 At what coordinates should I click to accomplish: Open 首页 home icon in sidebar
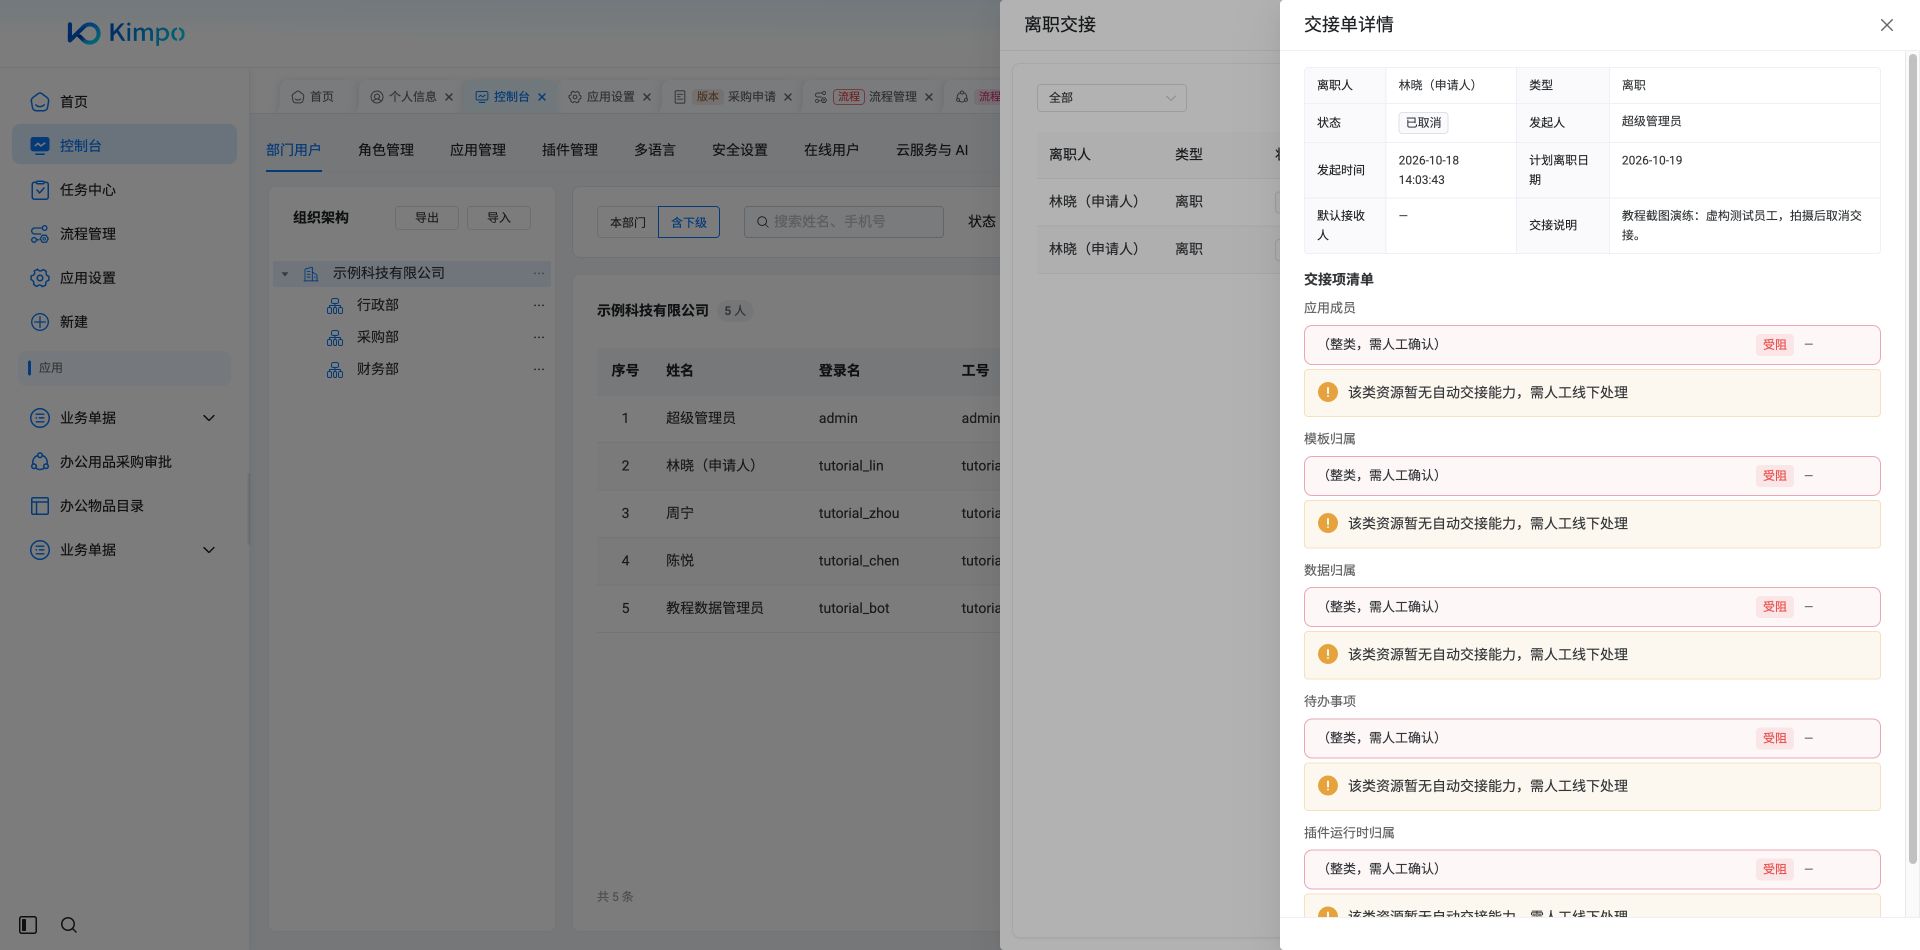click(40, 101)
